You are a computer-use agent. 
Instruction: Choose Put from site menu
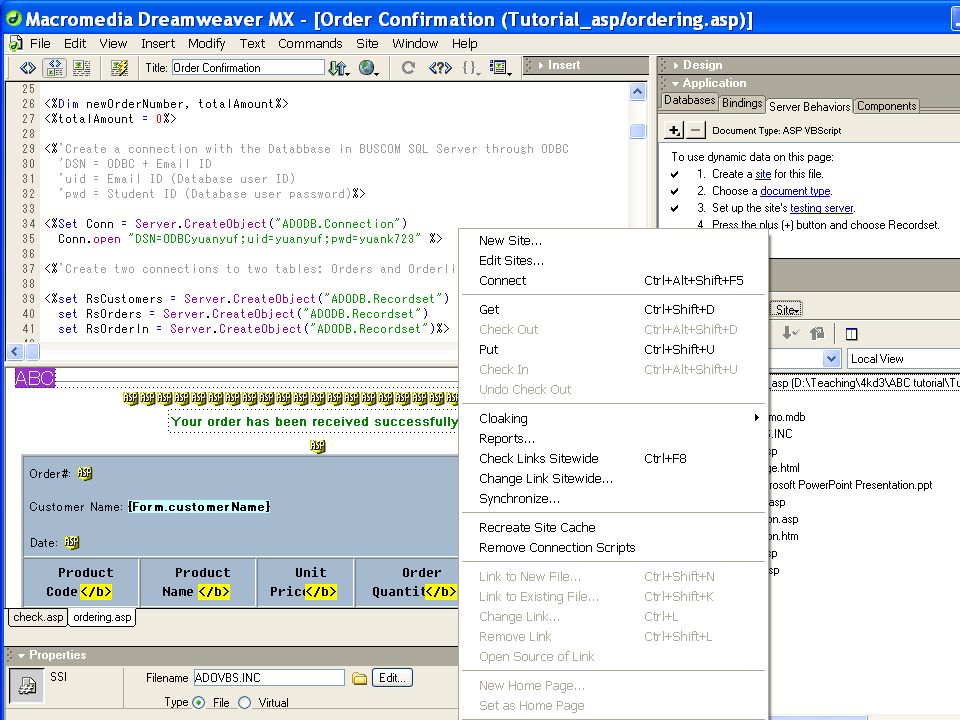613,349
